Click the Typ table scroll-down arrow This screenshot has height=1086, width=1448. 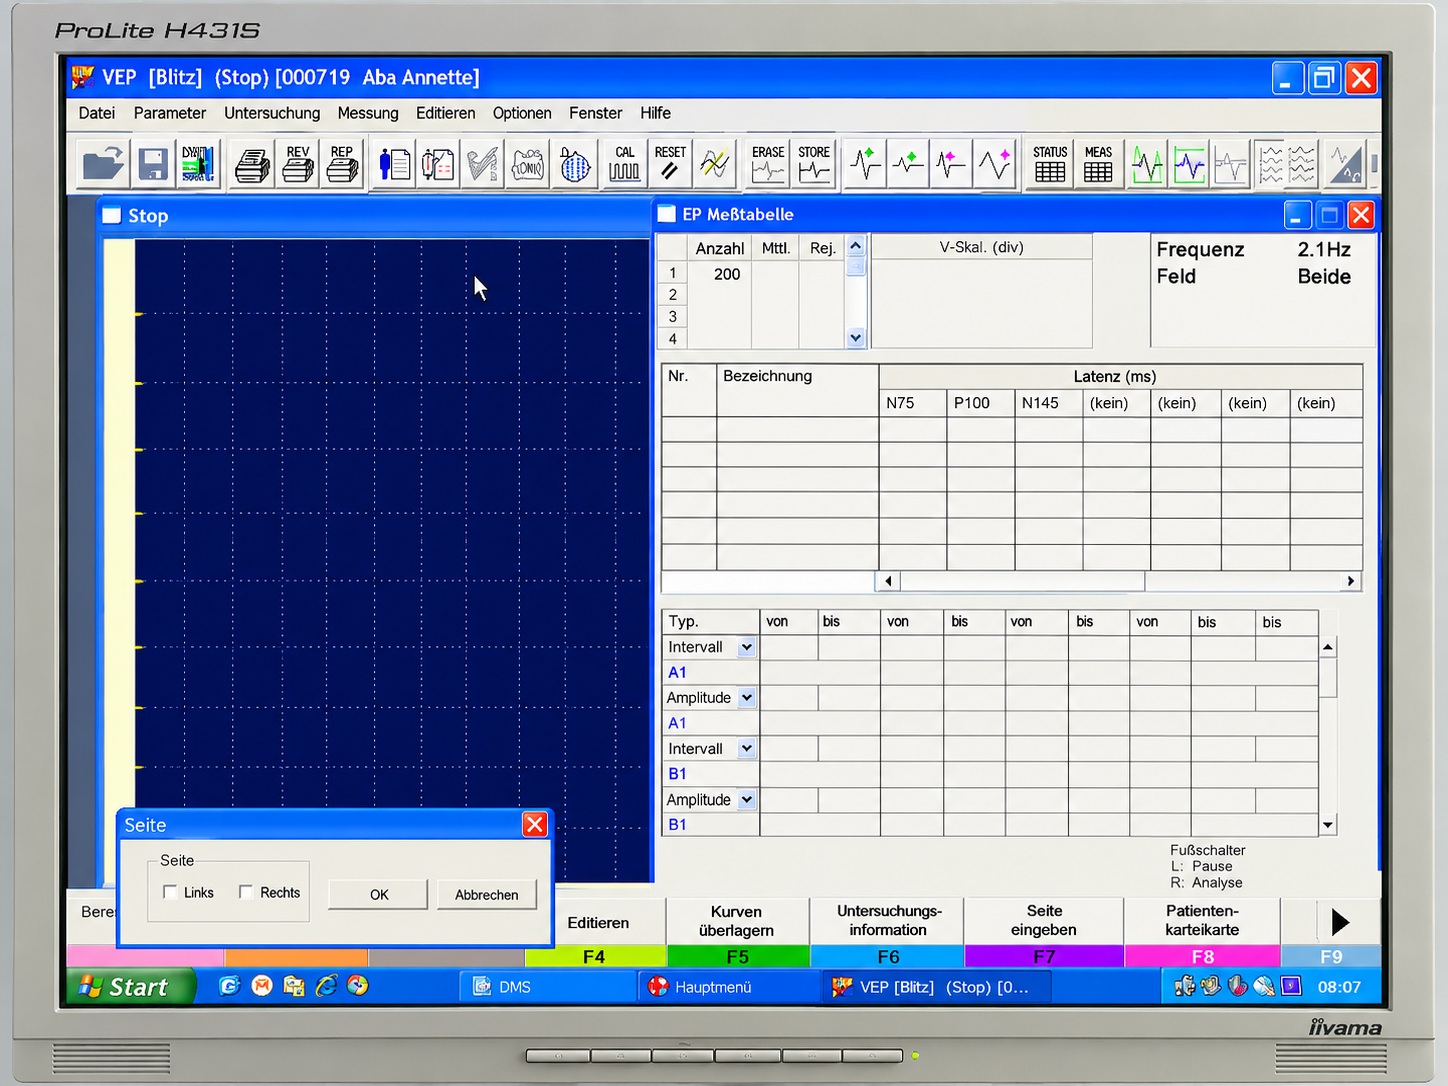(x=1328, y=825)
